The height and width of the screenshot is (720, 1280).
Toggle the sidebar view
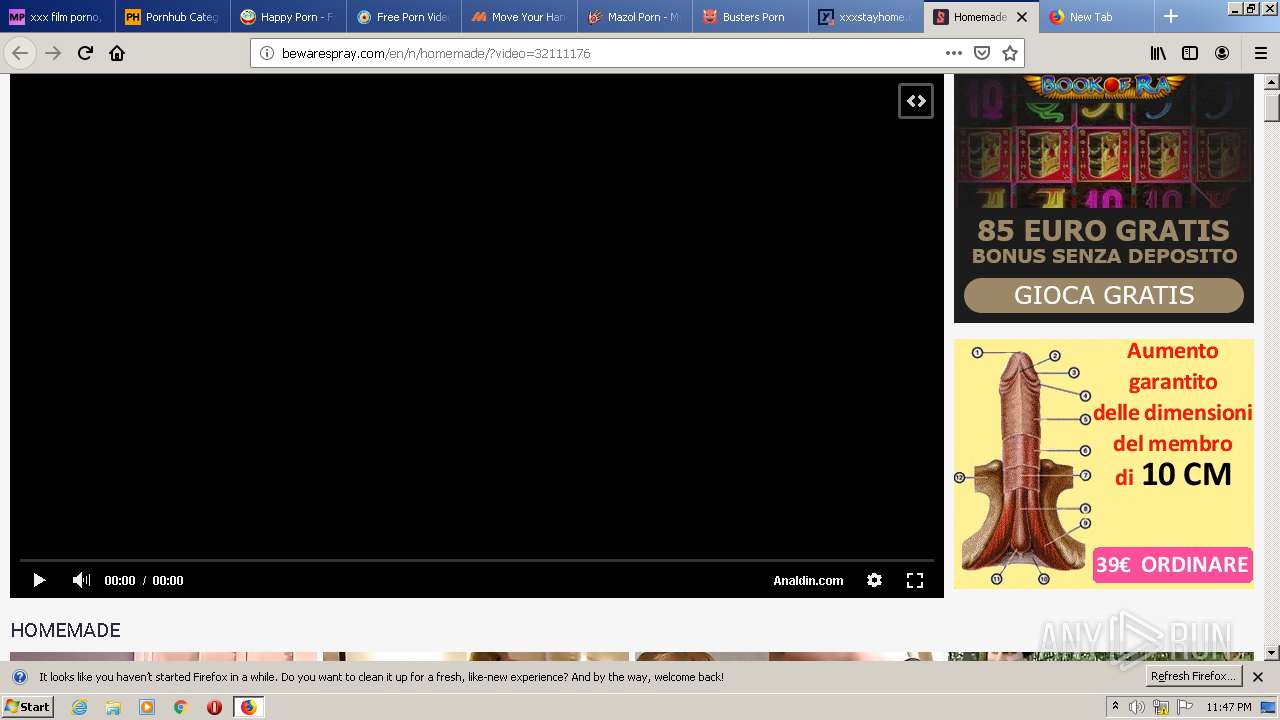click(x=1190, y=53)
